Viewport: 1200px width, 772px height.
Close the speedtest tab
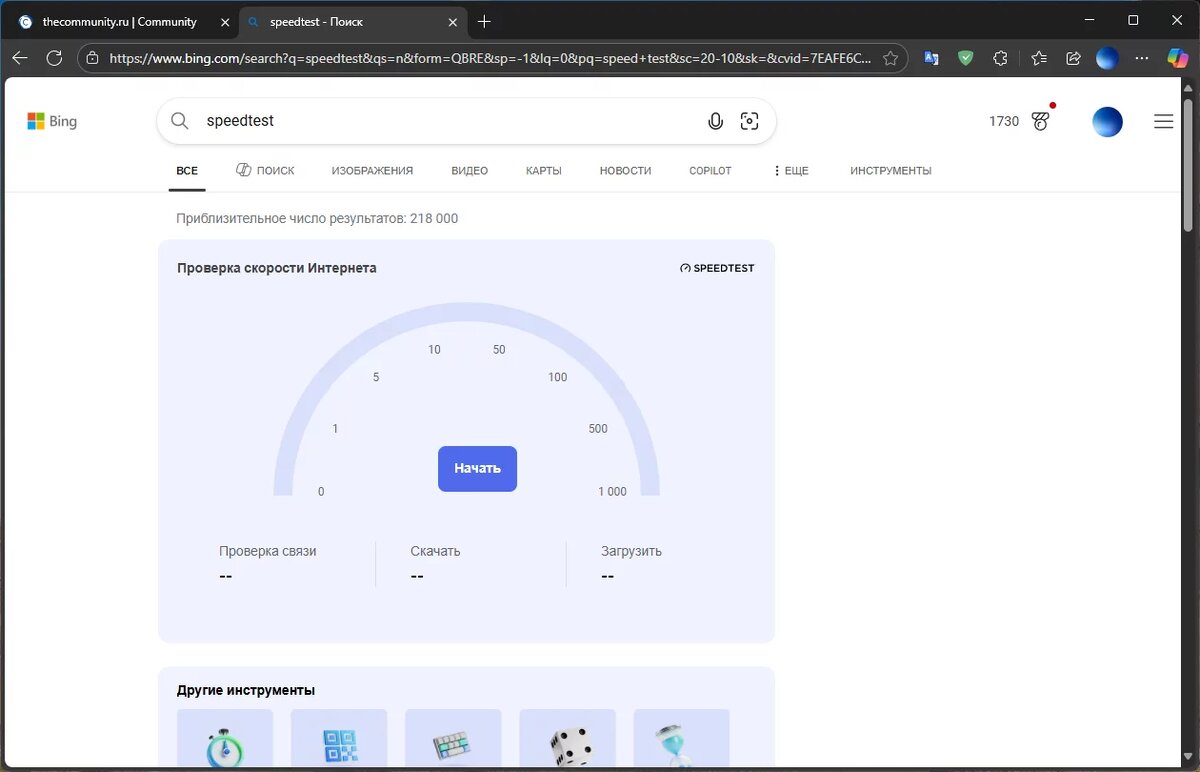click(453, 21)
